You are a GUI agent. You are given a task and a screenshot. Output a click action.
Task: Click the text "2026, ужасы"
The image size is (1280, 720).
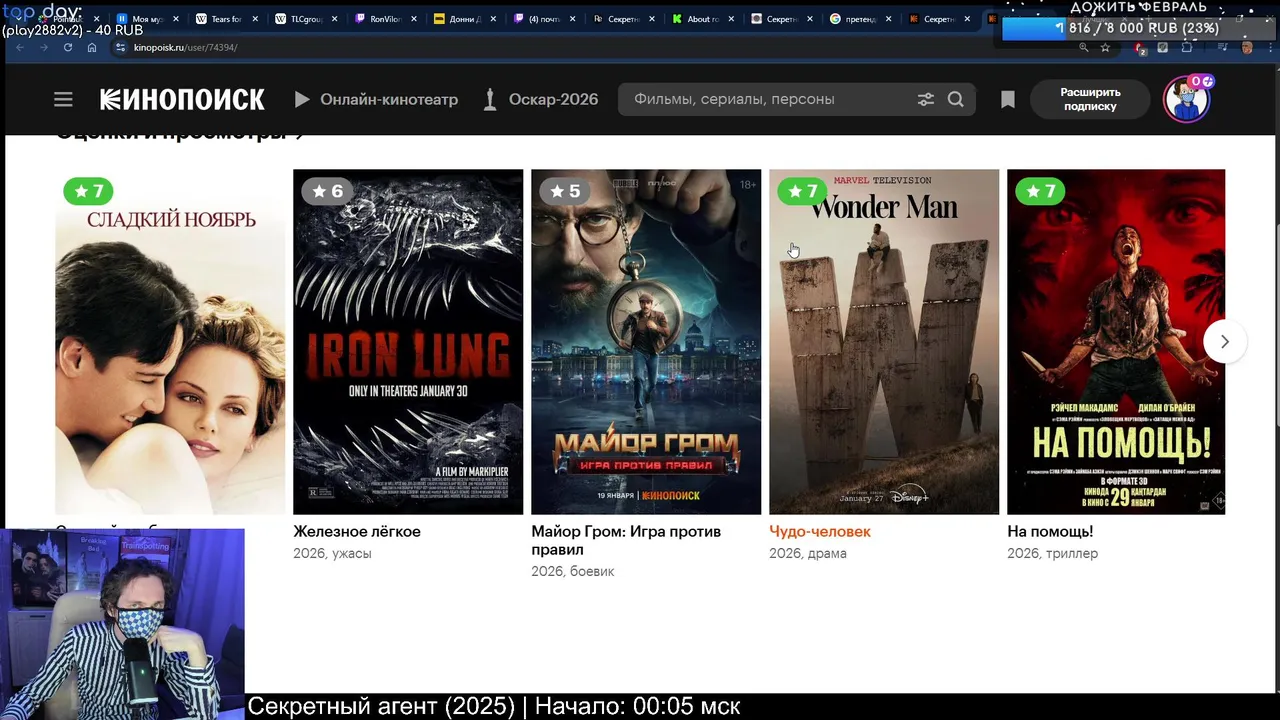332,553
